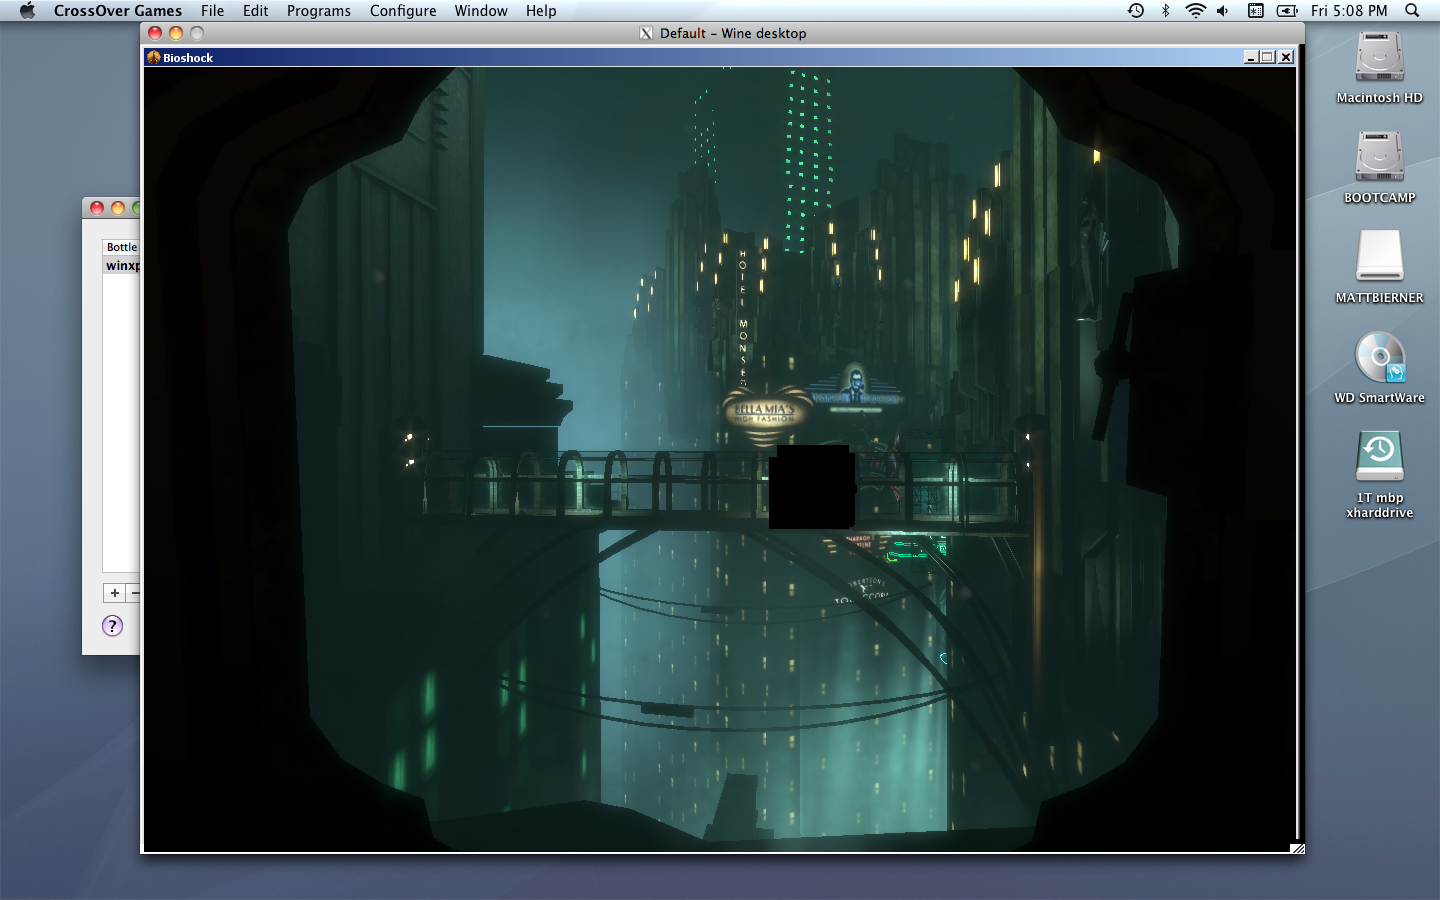Select the MATTBIERNER drive icon
Viewport: 1440px width, 900px height.
click(1380, 257)
